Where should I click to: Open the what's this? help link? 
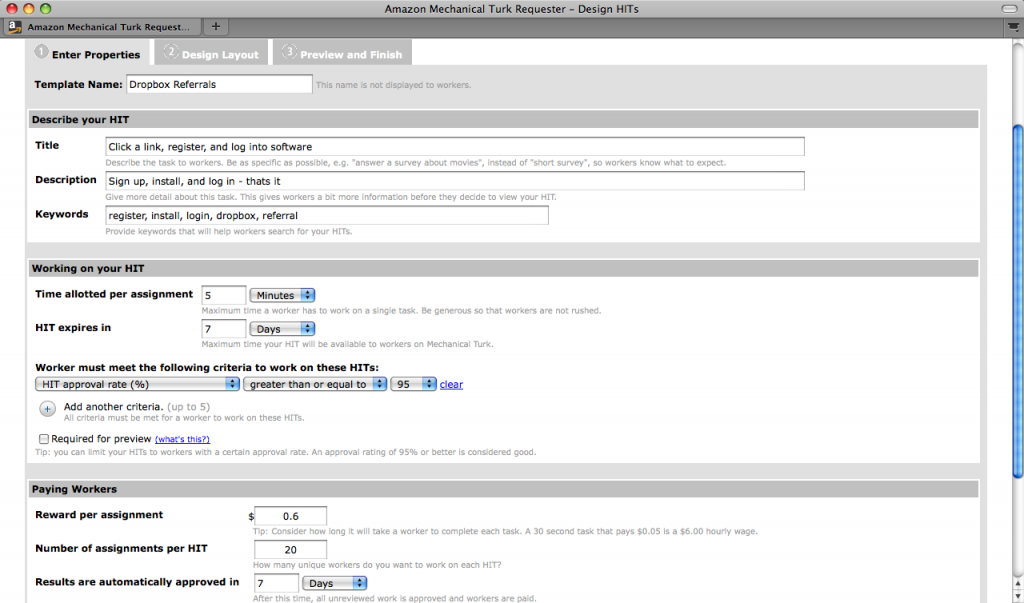(182, 439)
